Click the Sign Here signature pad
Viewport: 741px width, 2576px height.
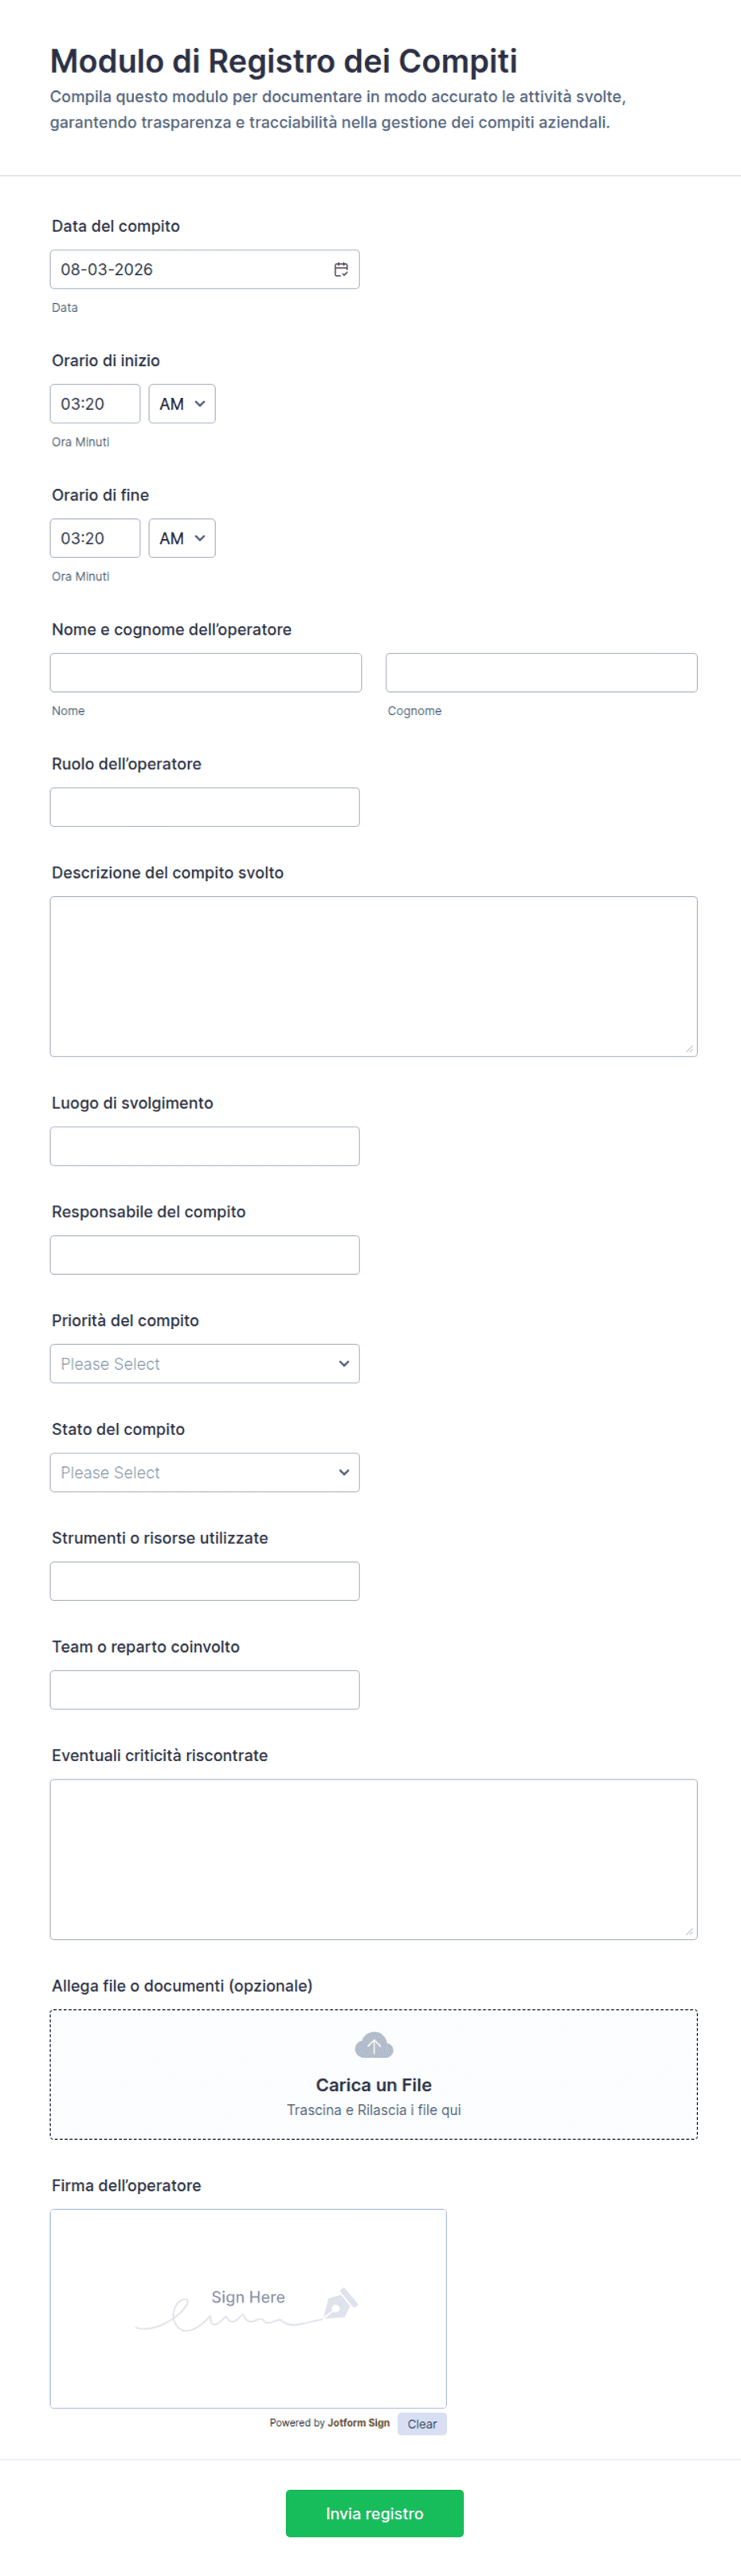[x=248, y=2309]
